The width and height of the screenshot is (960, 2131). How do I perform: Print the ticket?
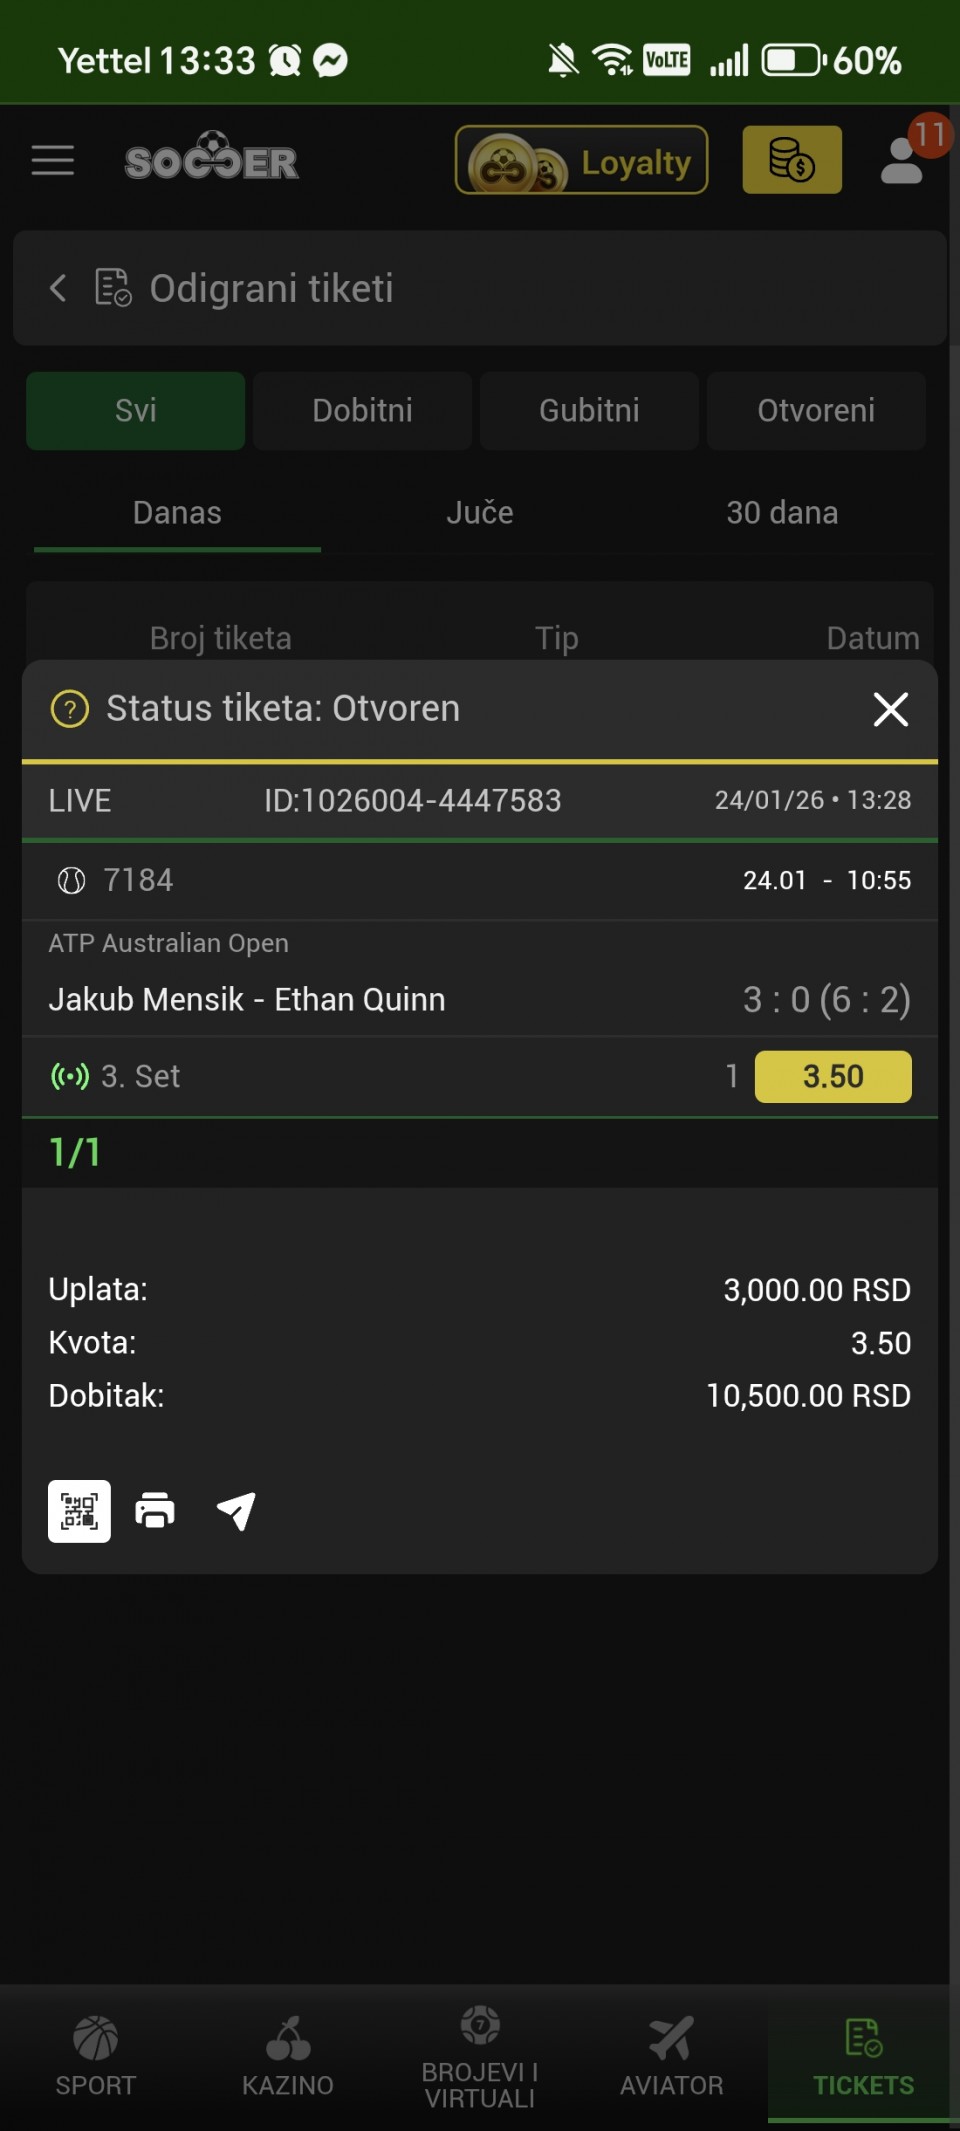click(155, 1511)
